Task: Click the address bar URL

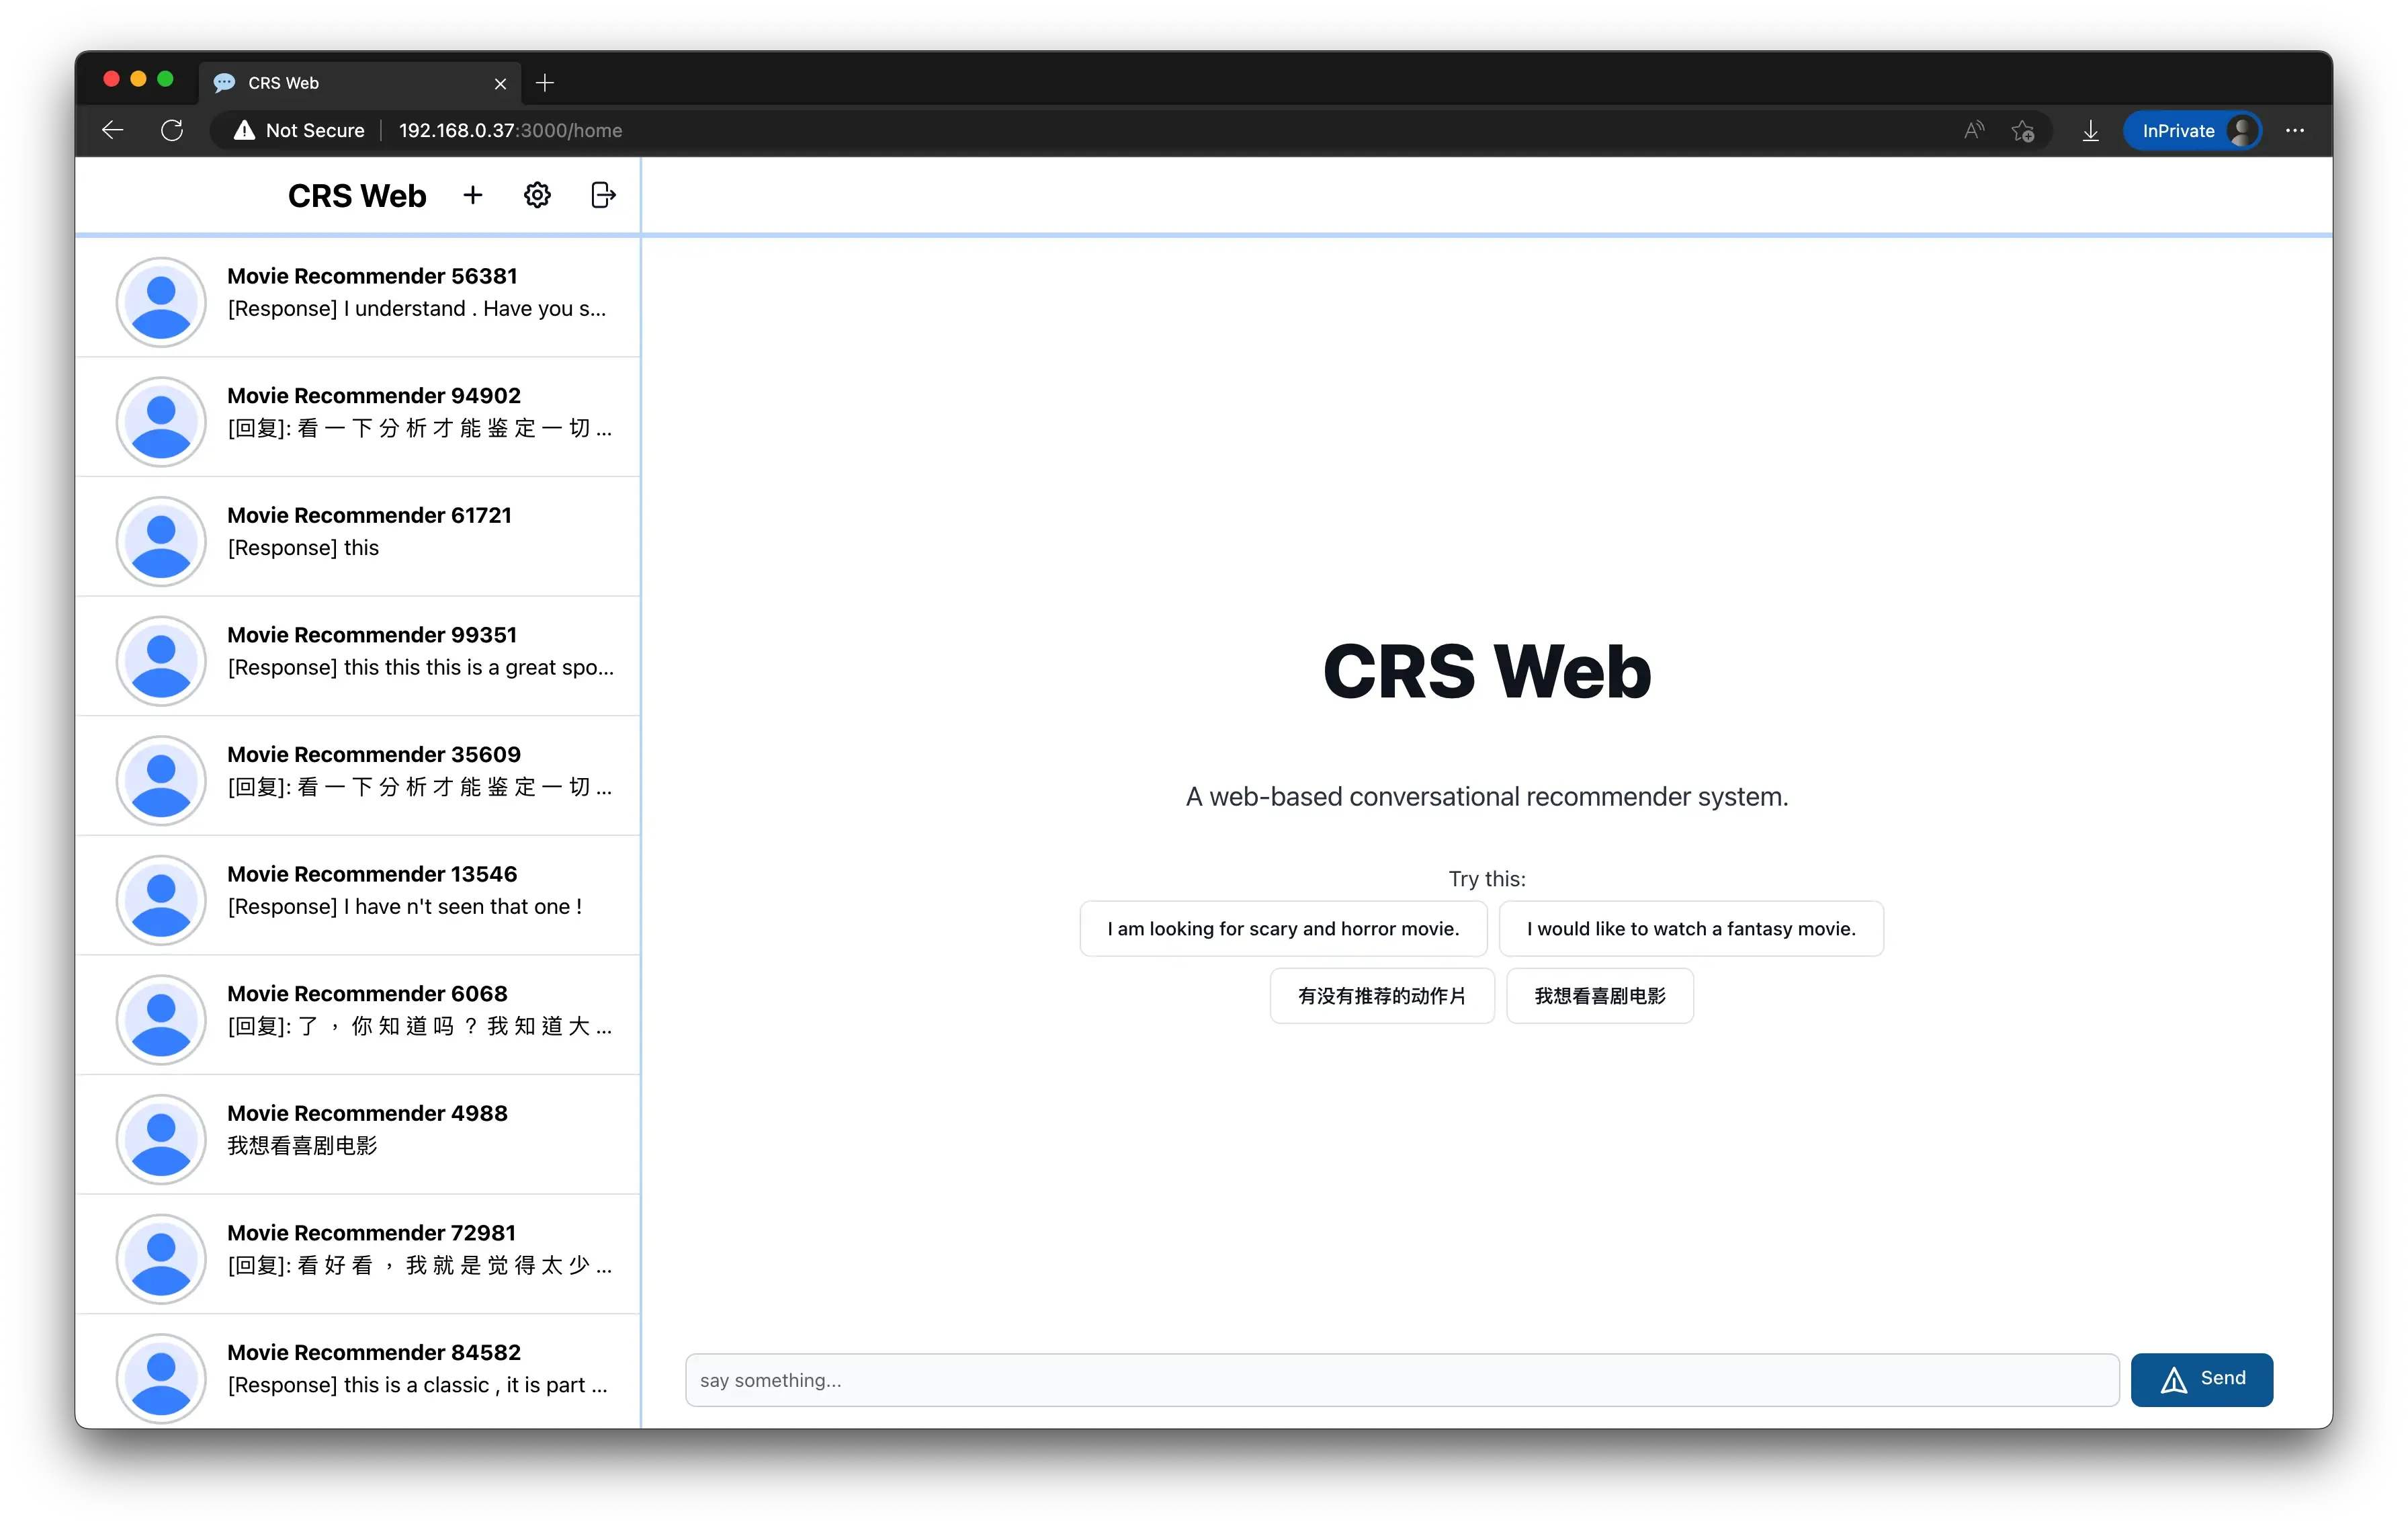Action: pos(510,130)
